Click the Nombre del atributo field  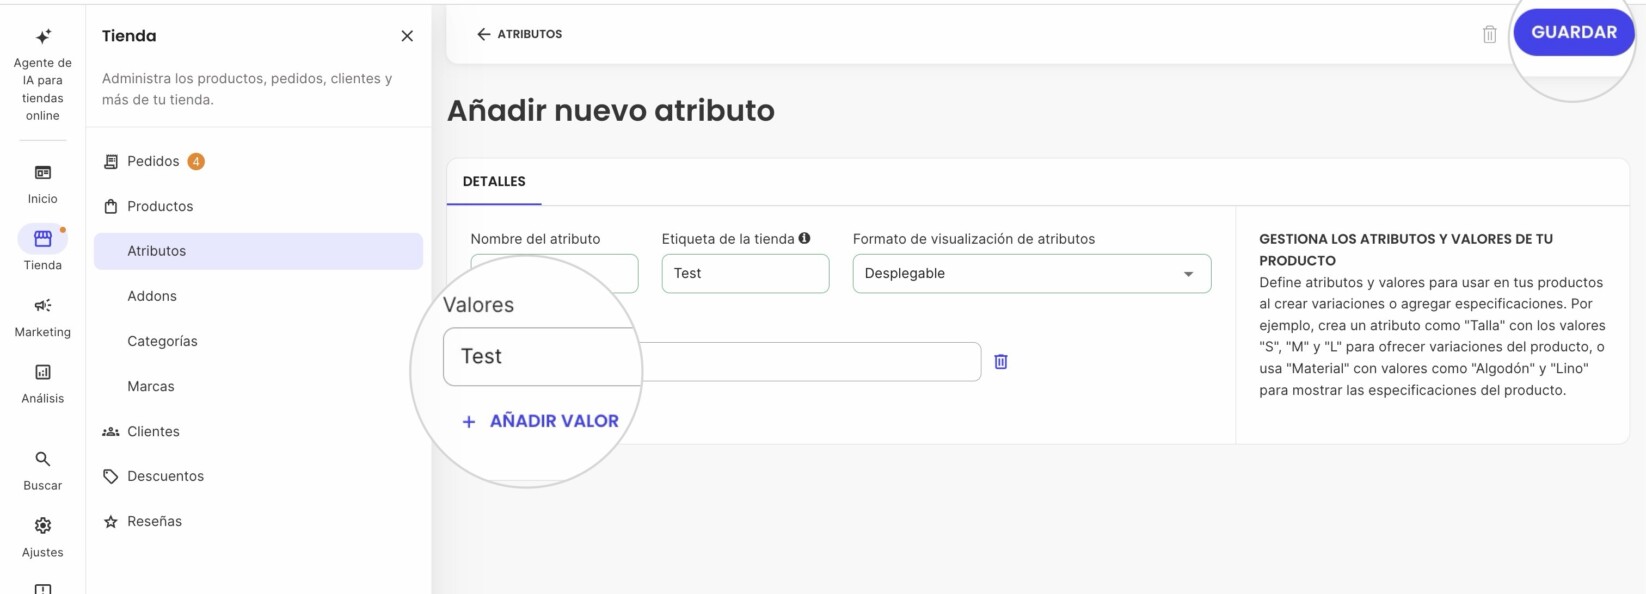click(554, 273)
